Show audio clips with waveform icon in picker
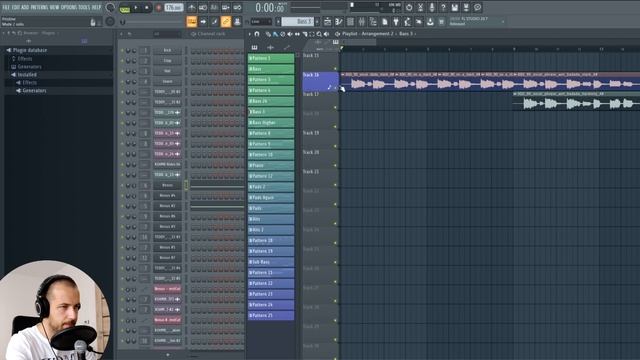This screenshot has width=640, height=360. click(270, 48)
